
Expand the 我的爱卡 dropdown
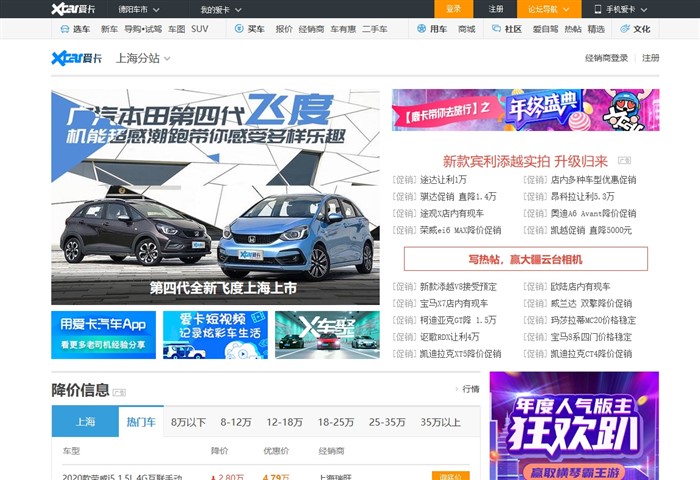pos(221,9)
